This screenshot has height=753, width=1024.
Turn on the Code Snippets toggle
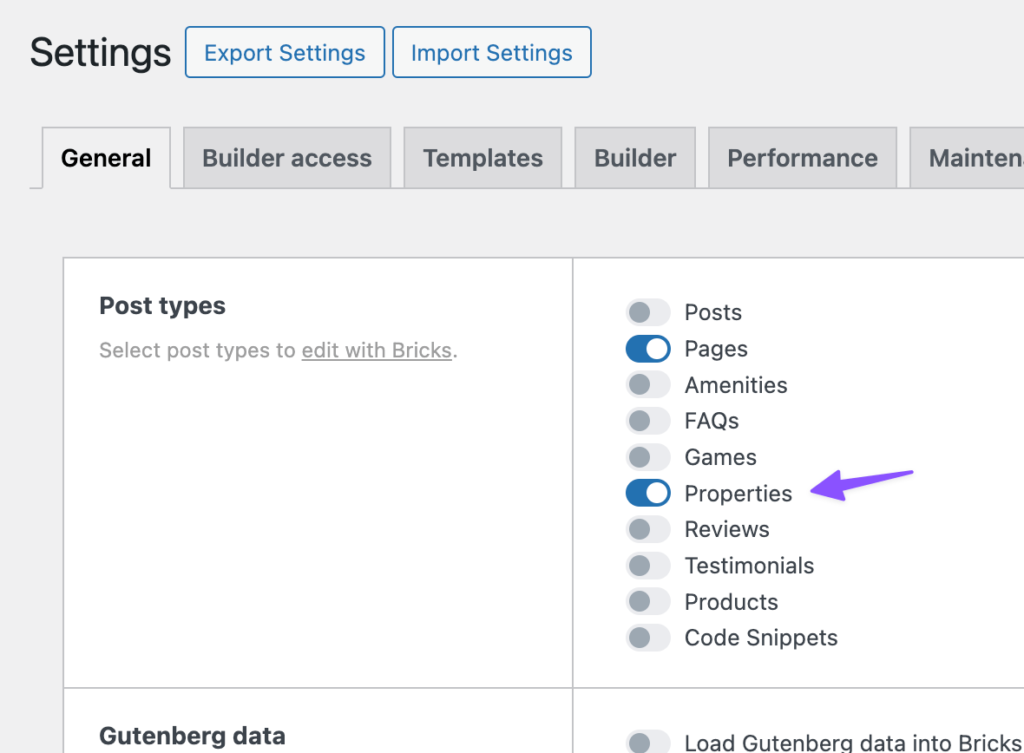(648, 637)
